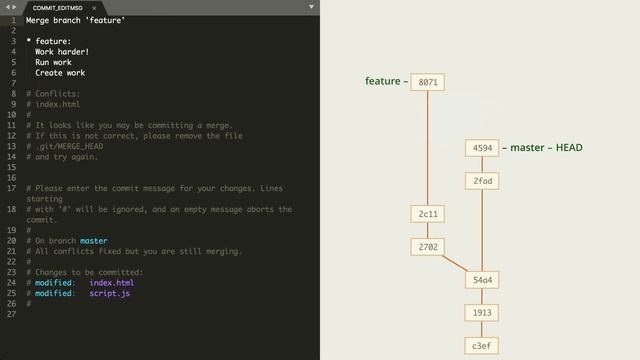
Task: Open the tab list dropdown arrow
Action: pos(311,7)
